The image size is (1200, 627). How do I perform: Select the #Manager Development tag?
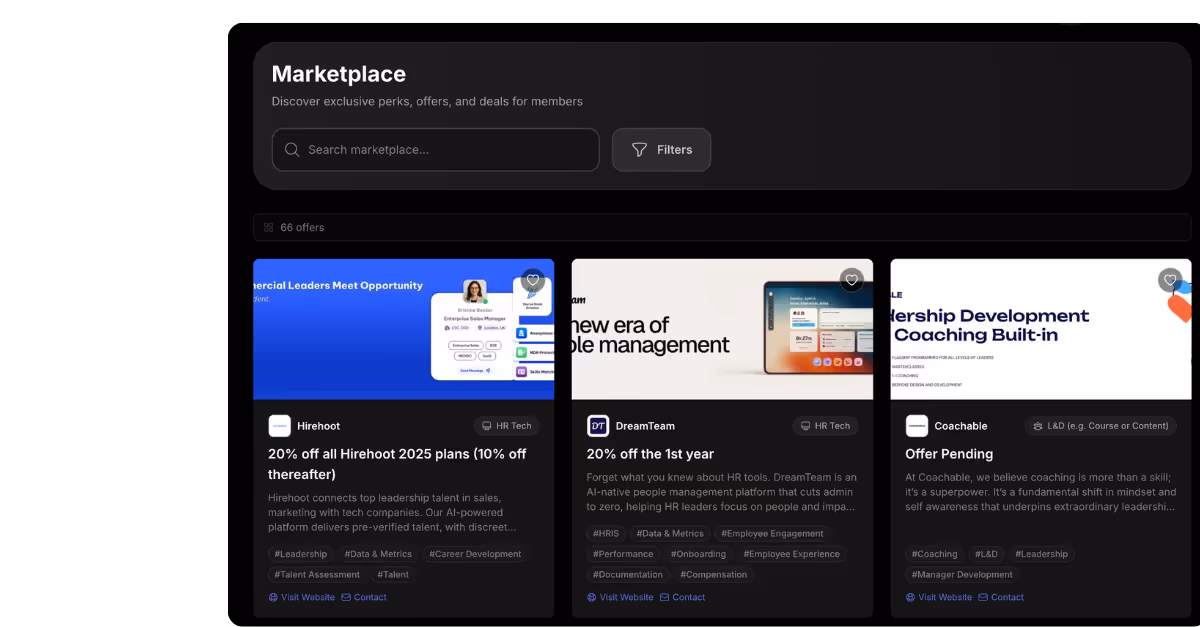point(962,575)
